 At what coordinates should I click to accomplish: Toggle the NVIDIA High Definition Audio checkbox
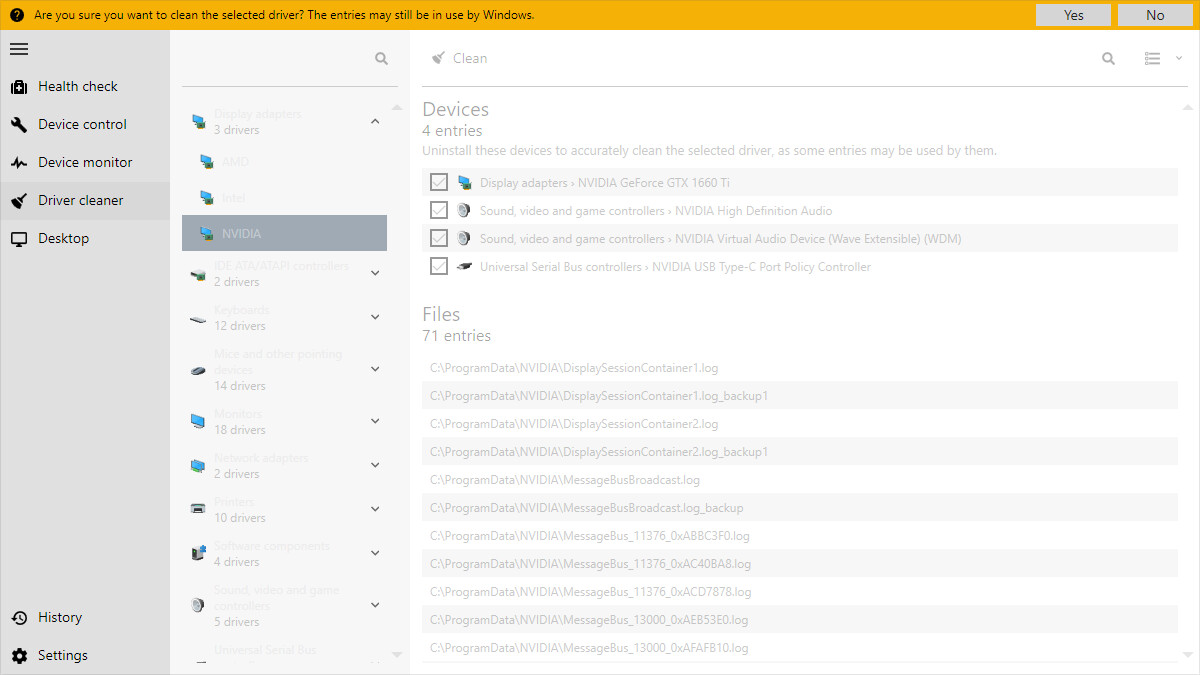[438, 210]
